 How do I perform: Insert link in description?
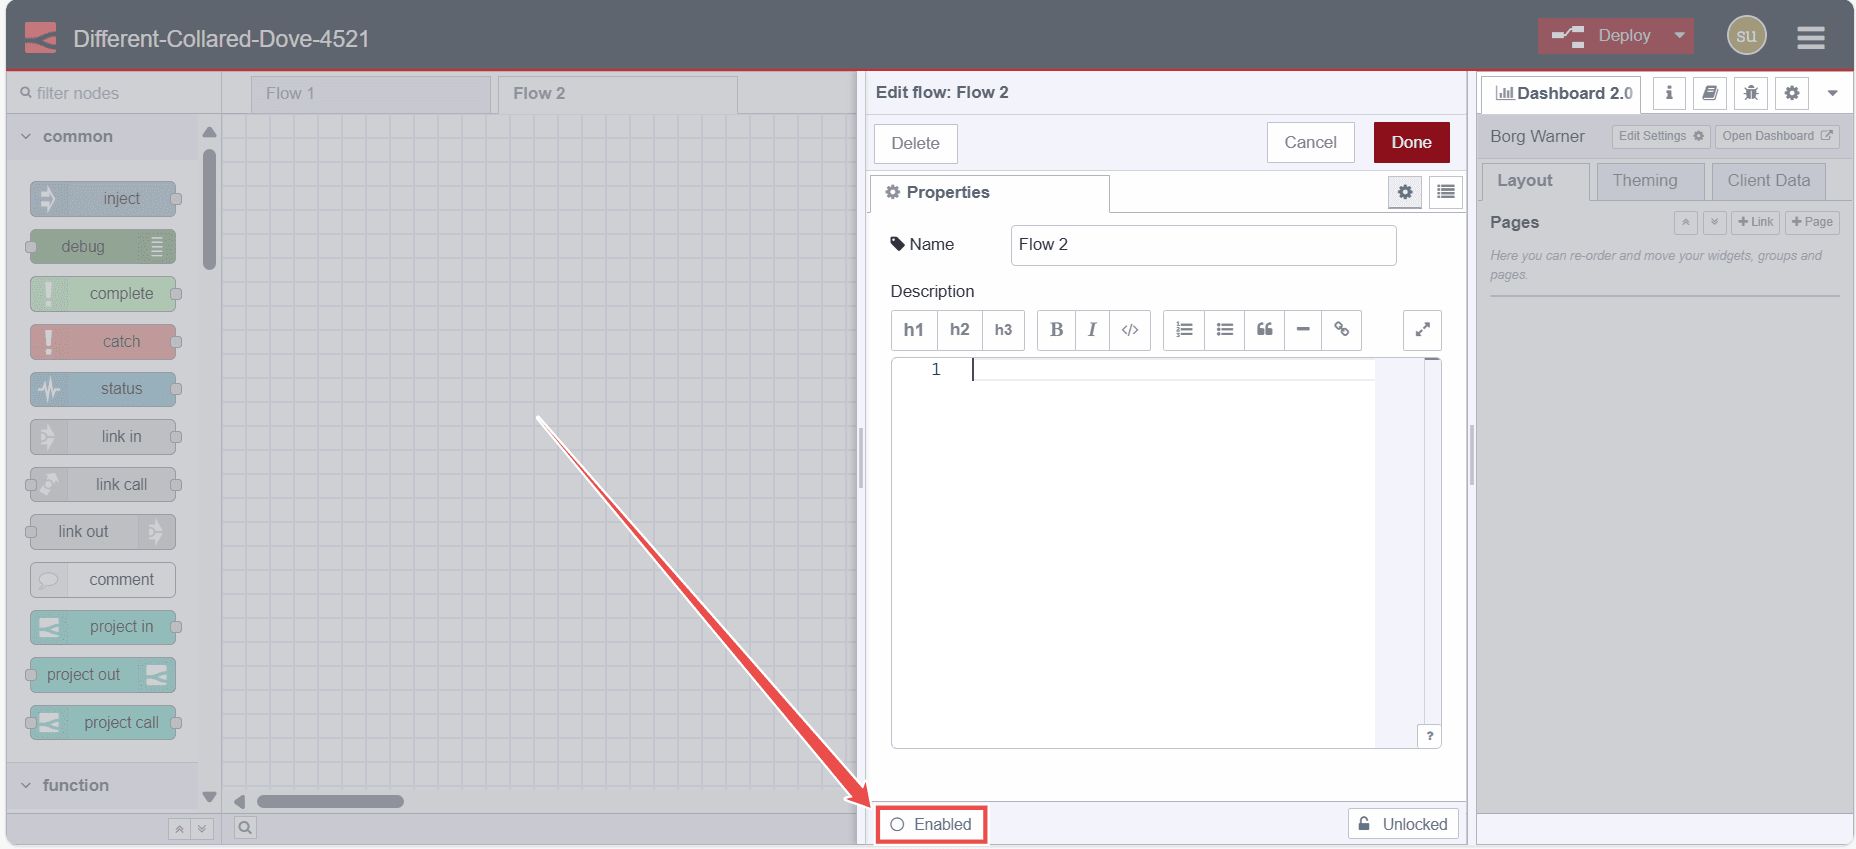click(1342, 330)
